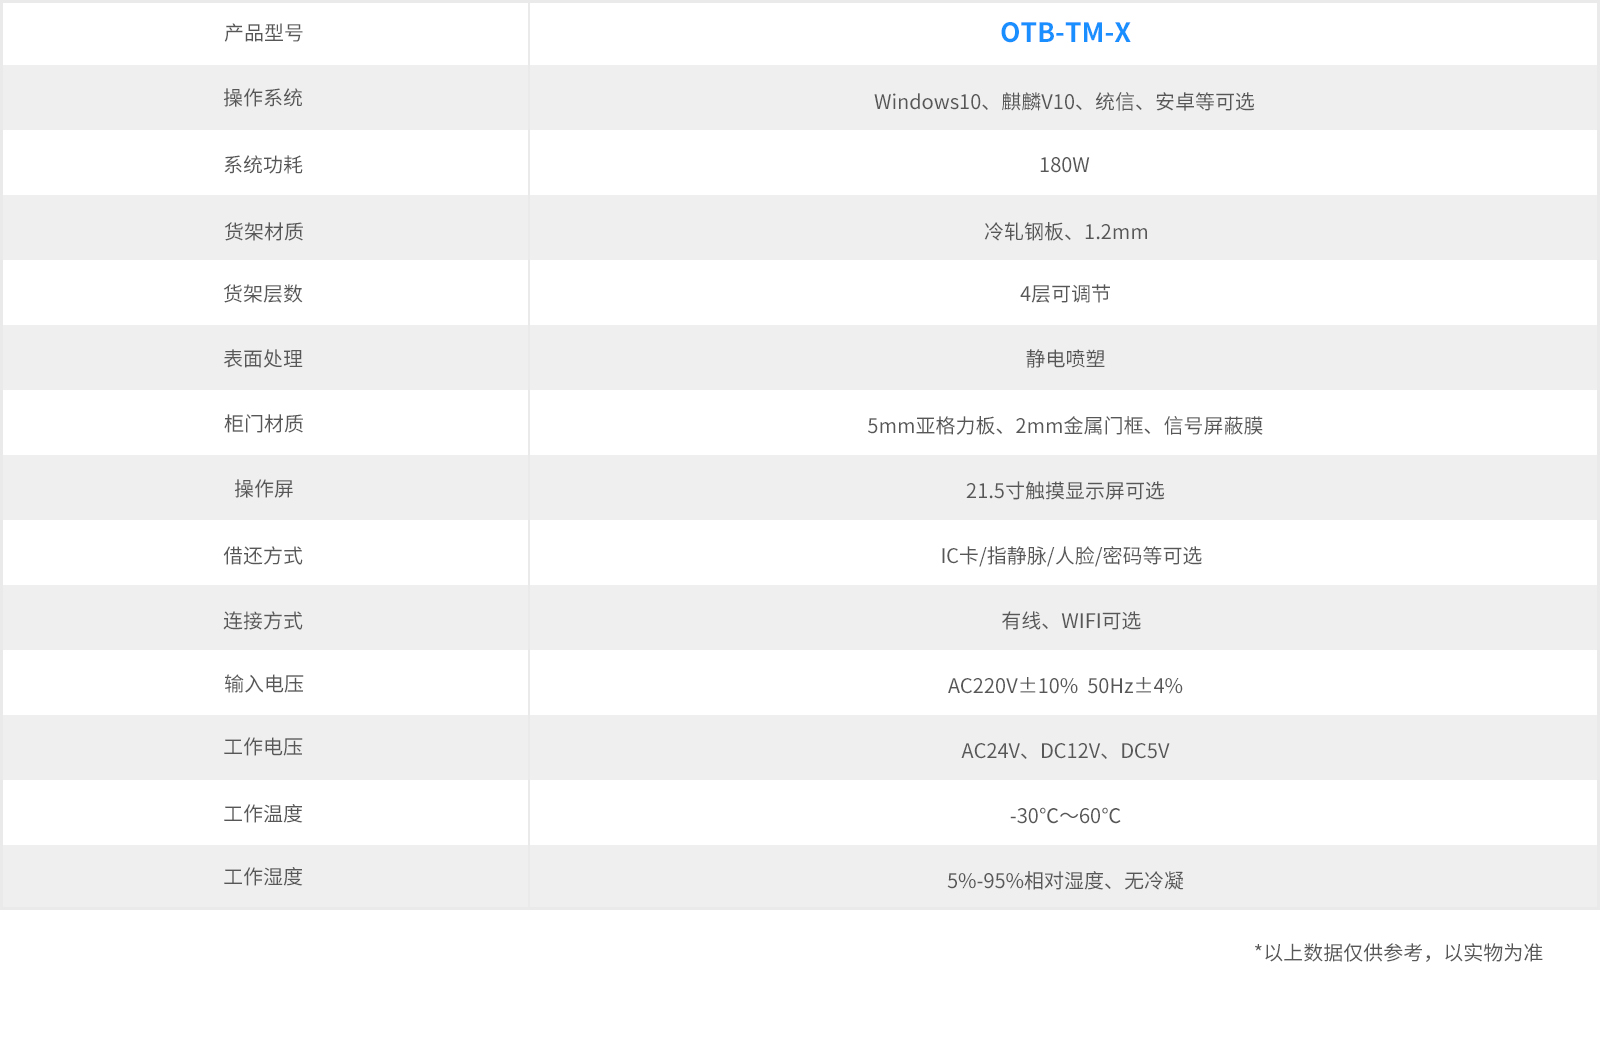Select the 180W system power value
This screenshot has width=1600, height=1050.
(1064, 165)
